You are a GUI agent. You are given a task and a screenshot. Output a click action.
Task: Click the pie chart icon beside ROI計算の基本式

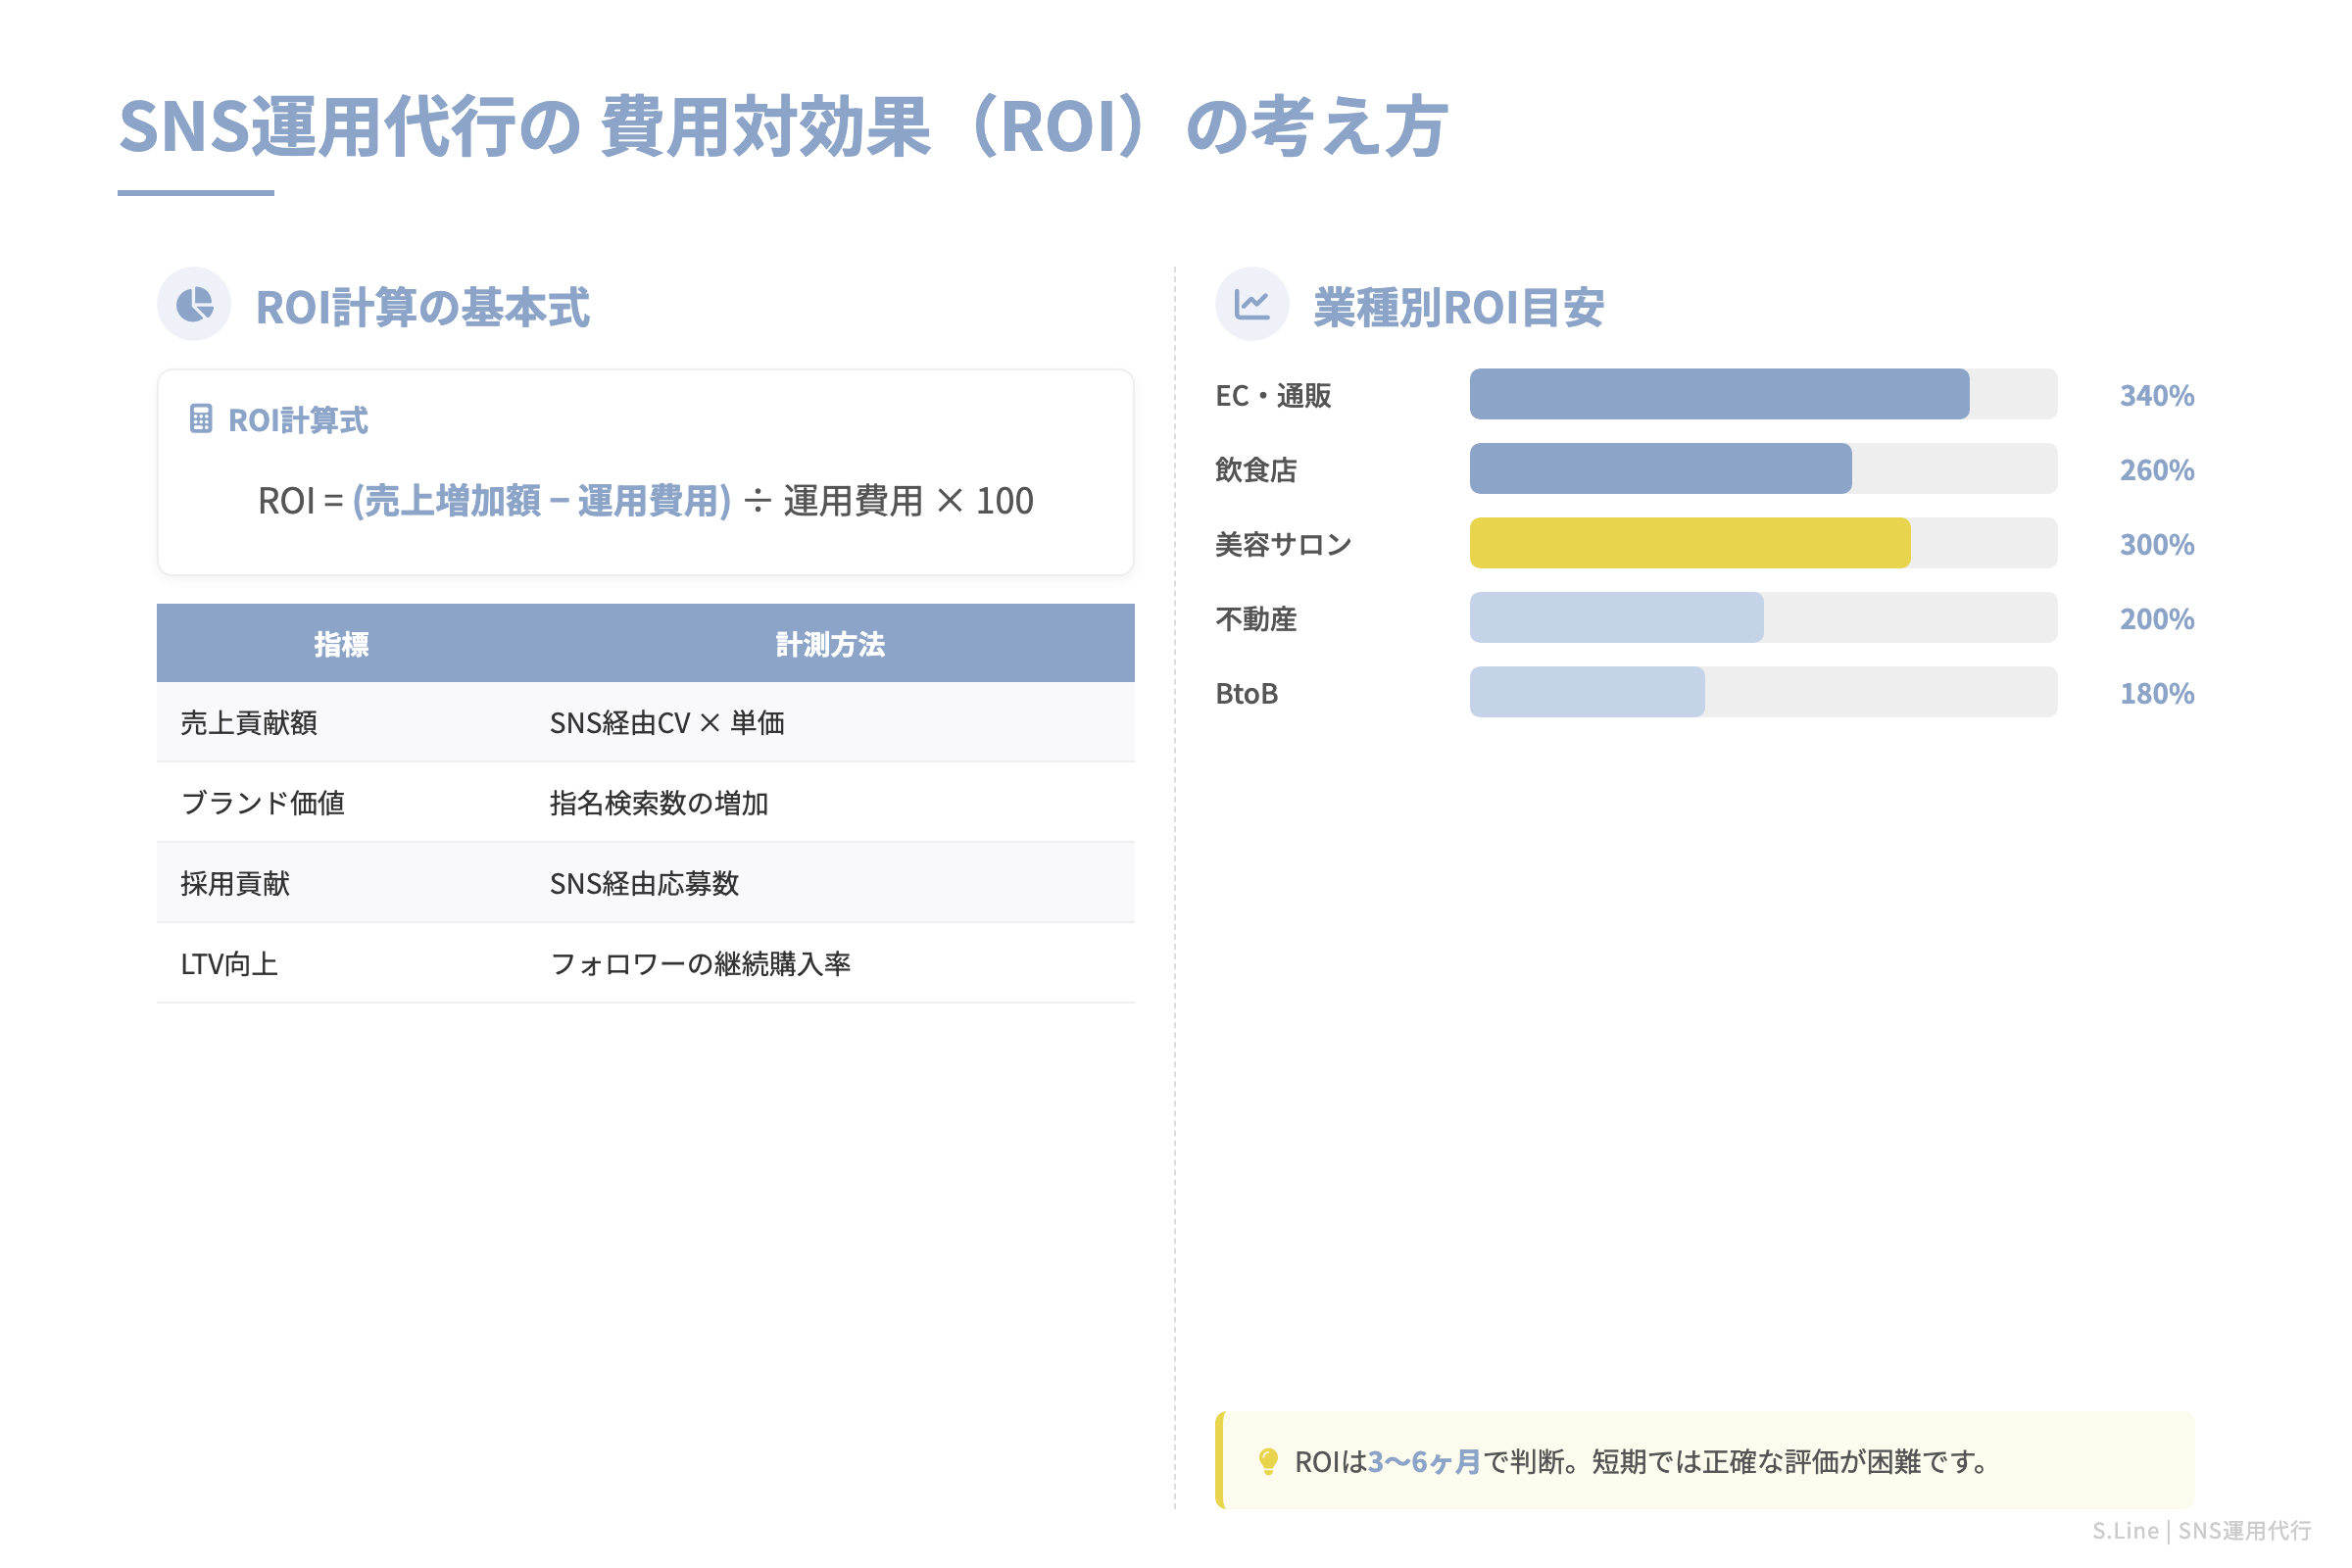pyautogui.click(x=196, y=303)
